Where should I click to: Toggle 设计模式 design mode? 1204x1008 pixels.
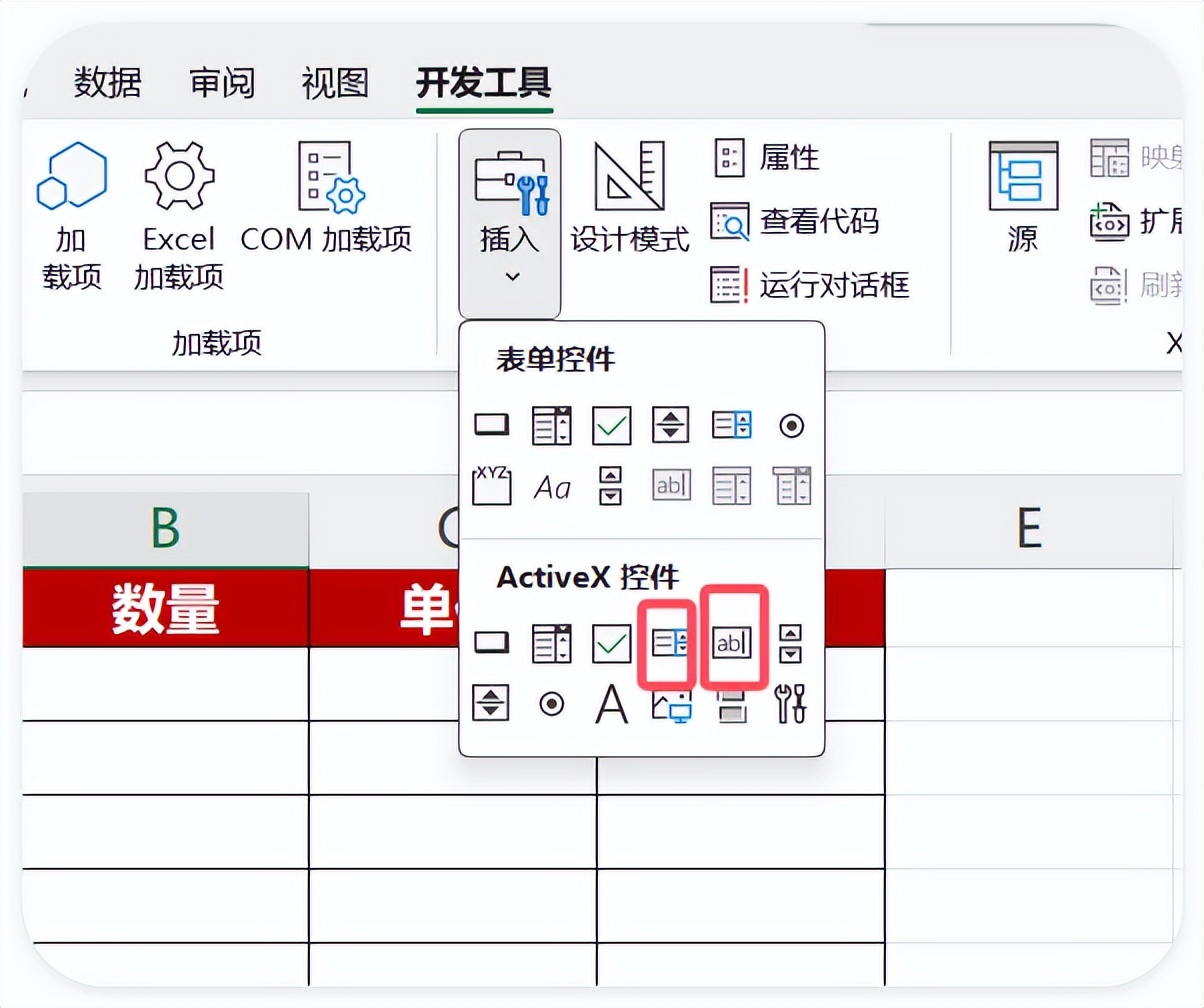(630, 197)
